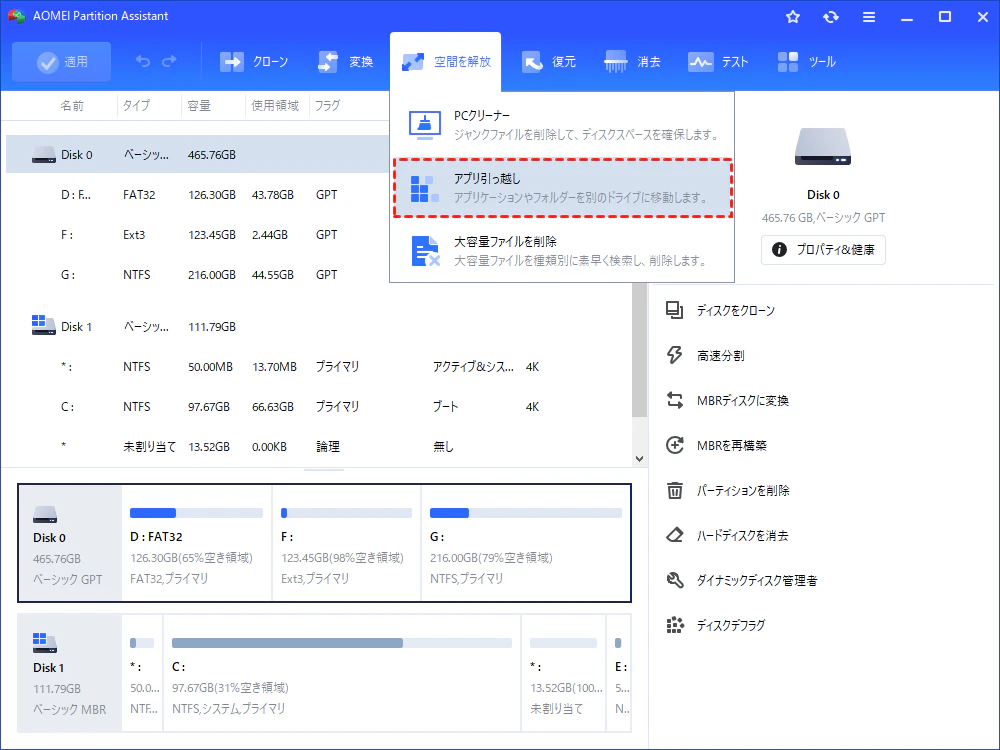Image resolution: width=1000 pixels, height=750 pixels.
Task: Click the 適用 apply button
Action: (x=61, y=62)
